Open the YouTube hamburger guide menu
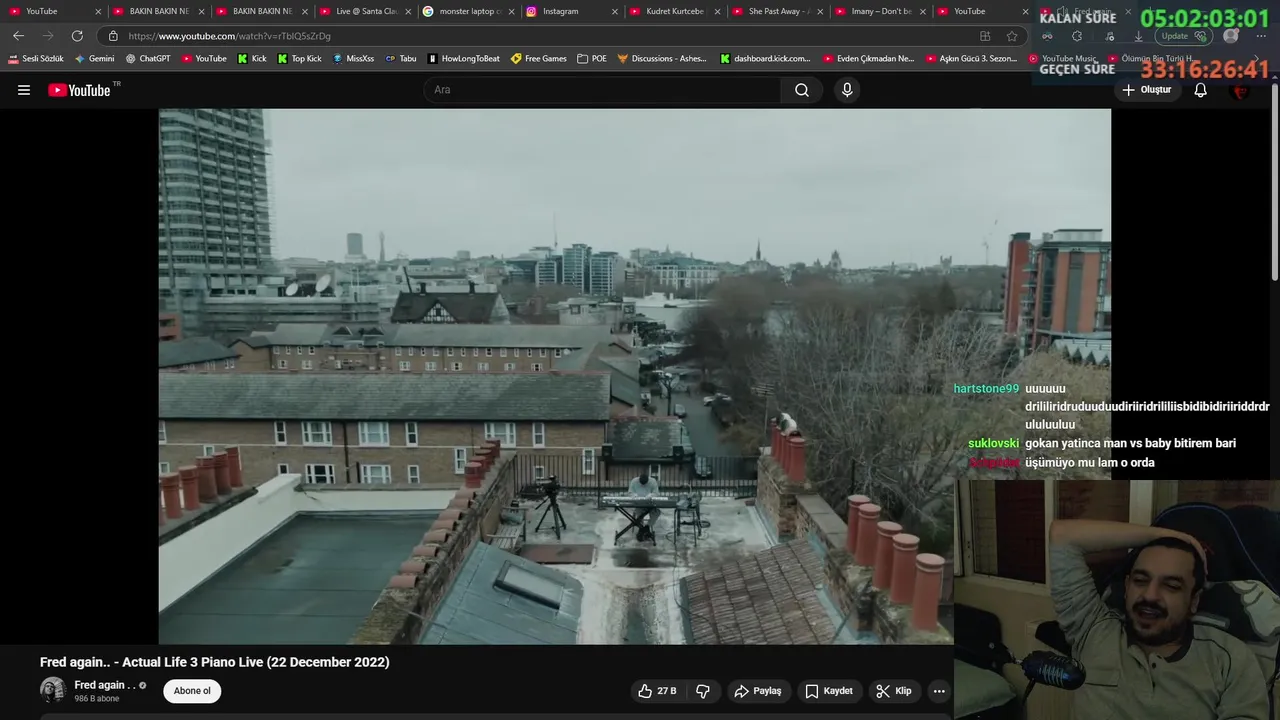 pyautogui.click(x=24, y=90)
